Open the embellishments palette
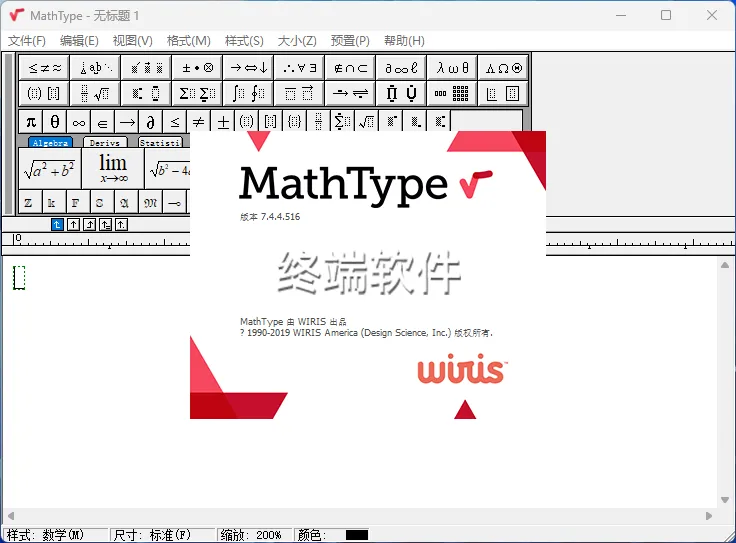 point(146,68)
